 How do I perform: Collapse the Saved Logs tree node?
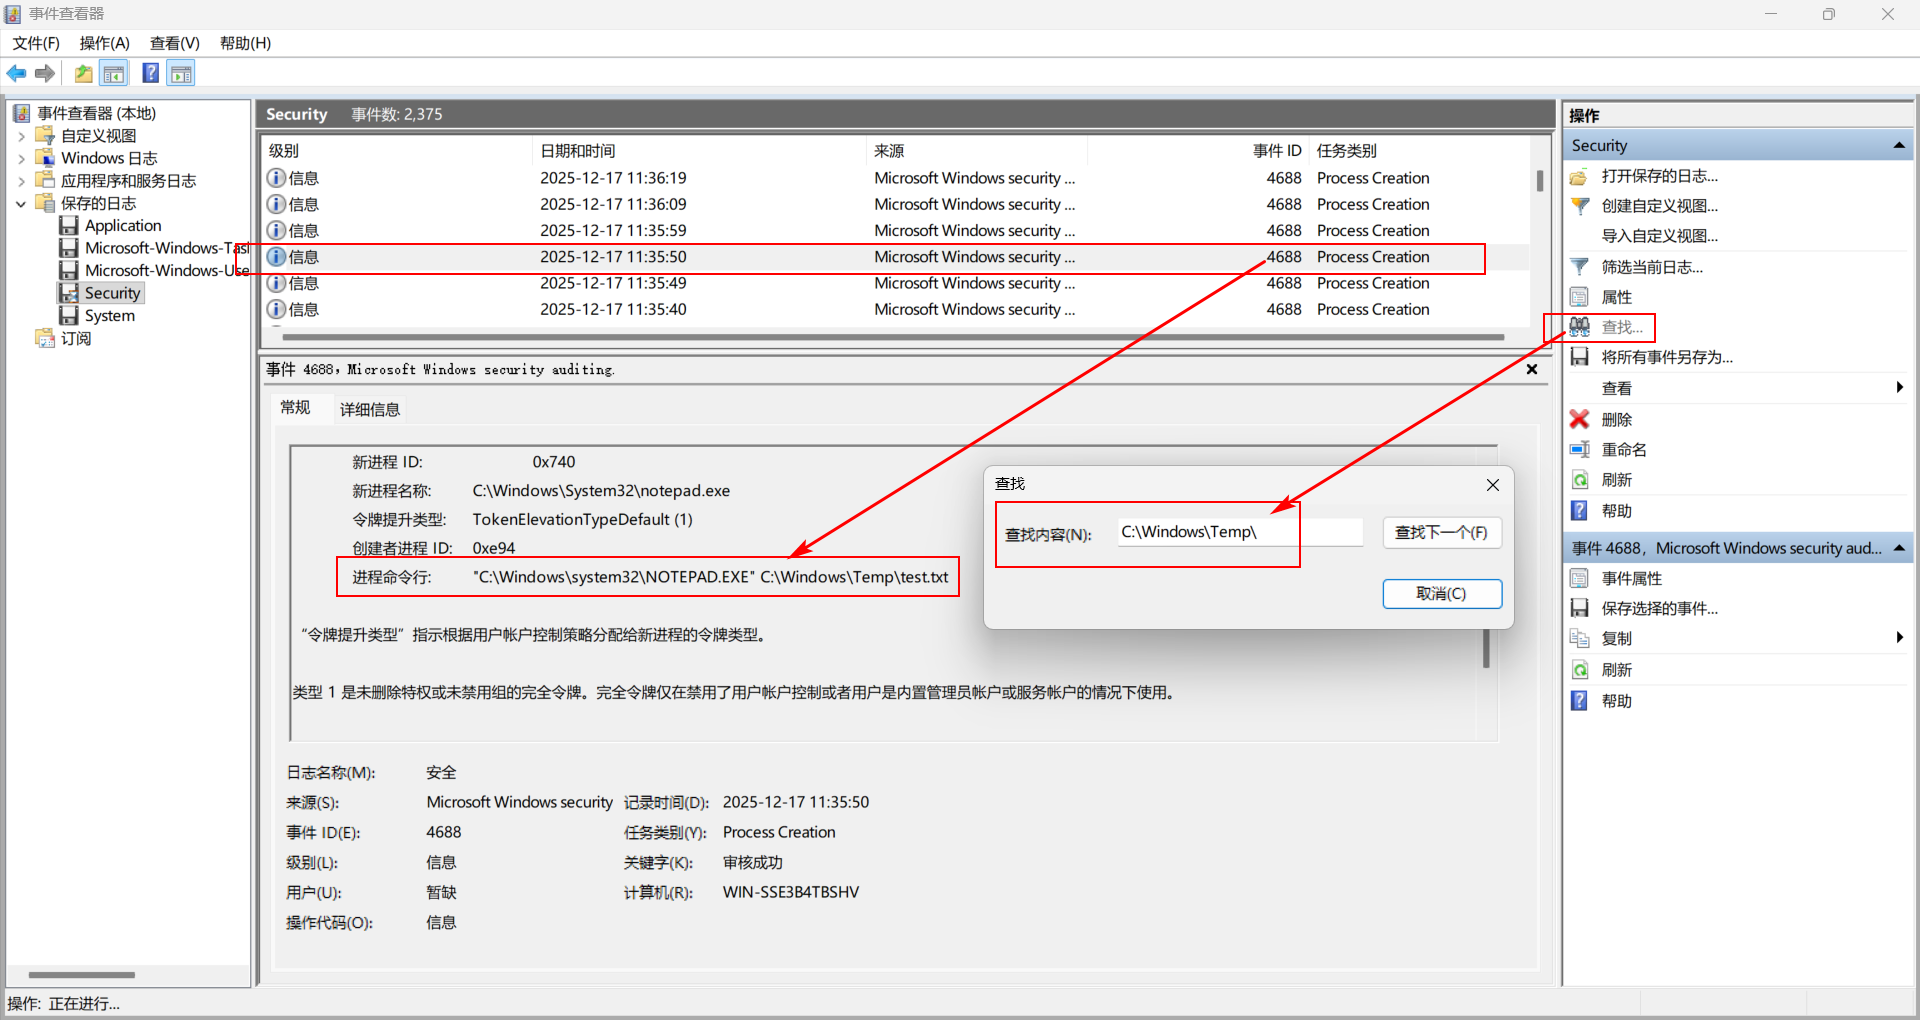click(x=21, y=204)
